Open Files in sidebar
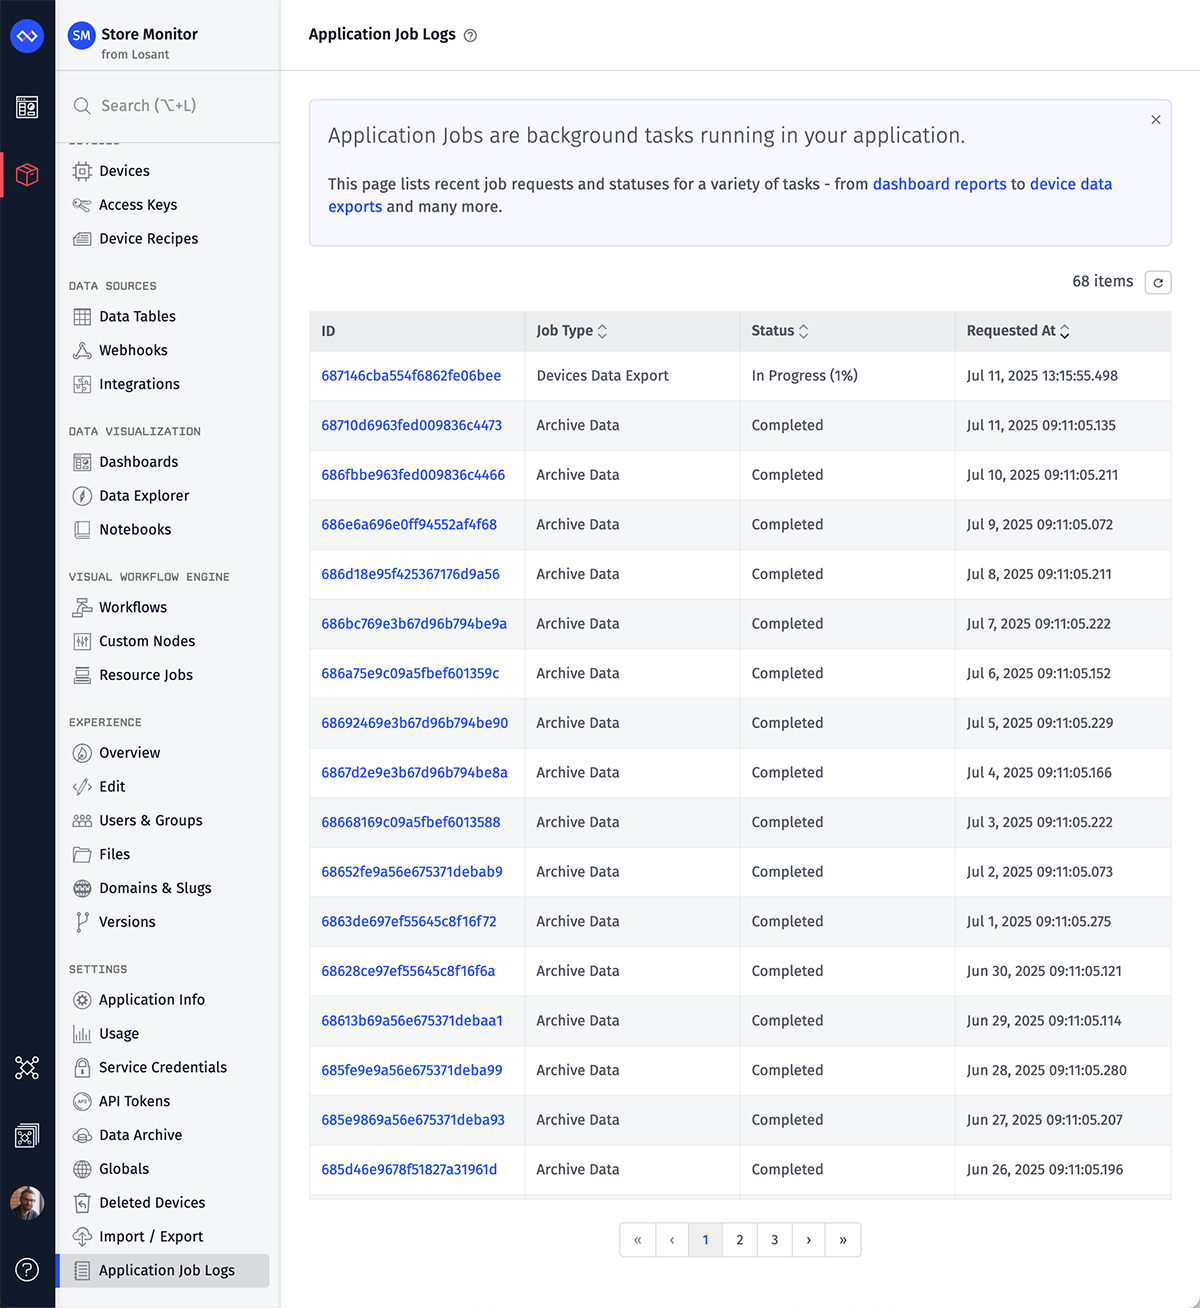The height and width of the screenshot is (1308, 1200). [115, 854]
